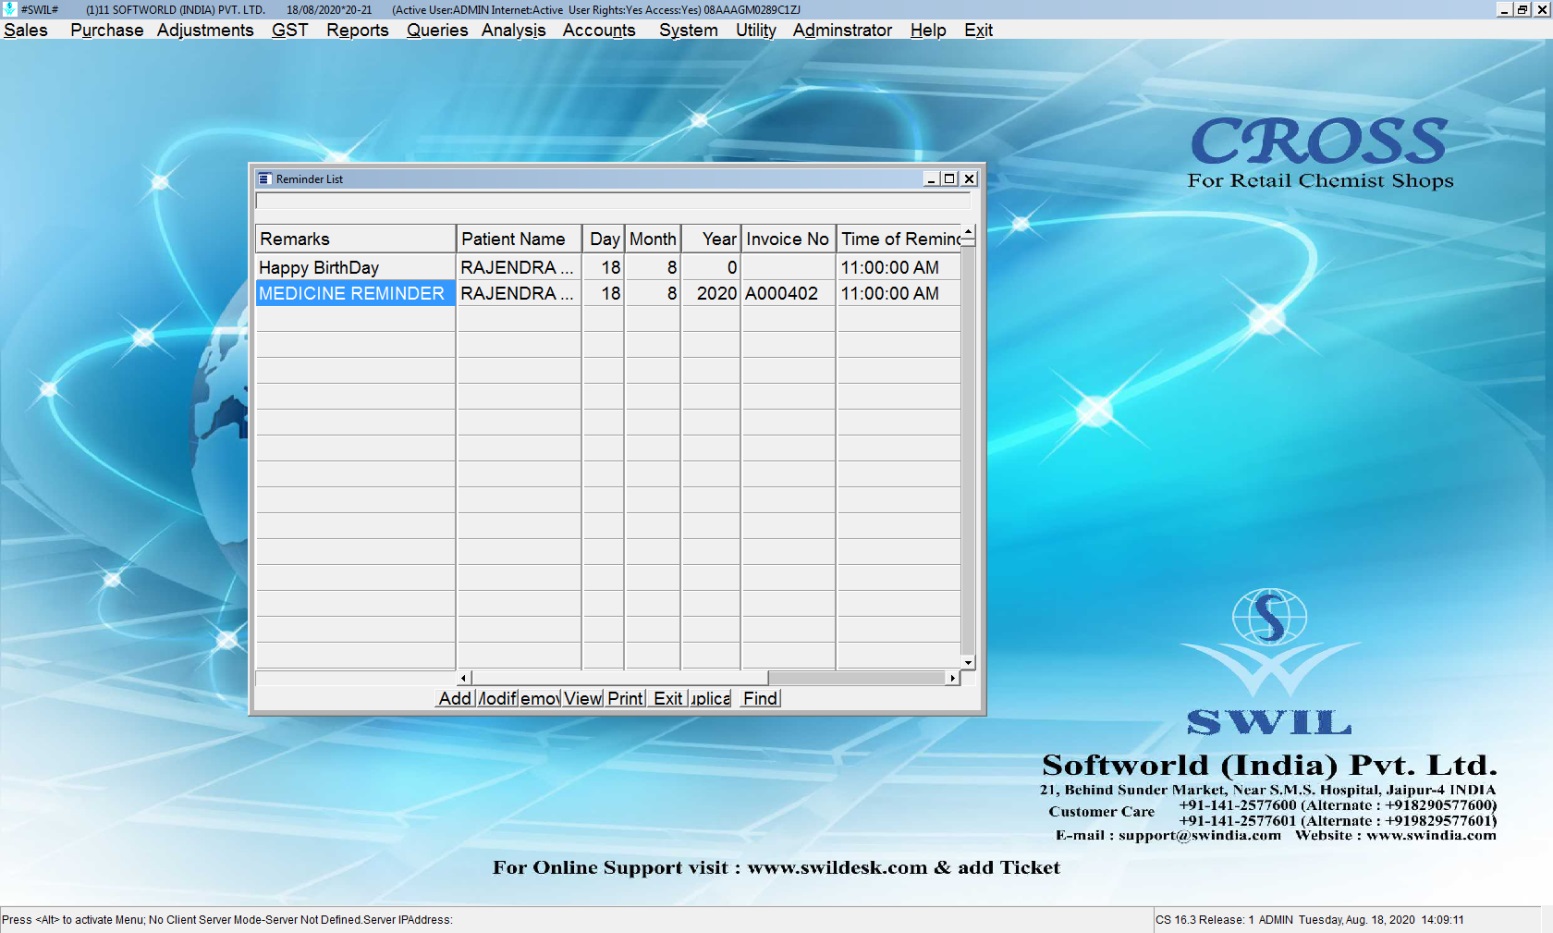
Task: Click the CS 16.3 Release text in status bar
Action: pyautogui.click(x=1204, y=920)
